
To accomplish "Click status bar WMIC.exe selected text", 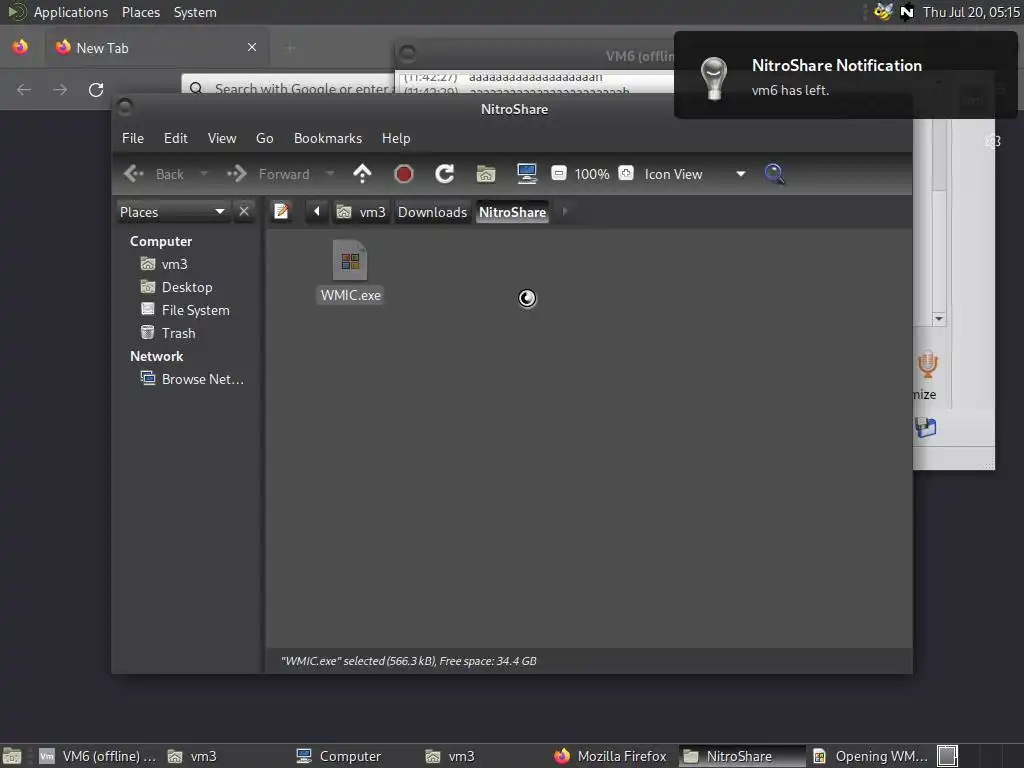I will tap(409, 661).
